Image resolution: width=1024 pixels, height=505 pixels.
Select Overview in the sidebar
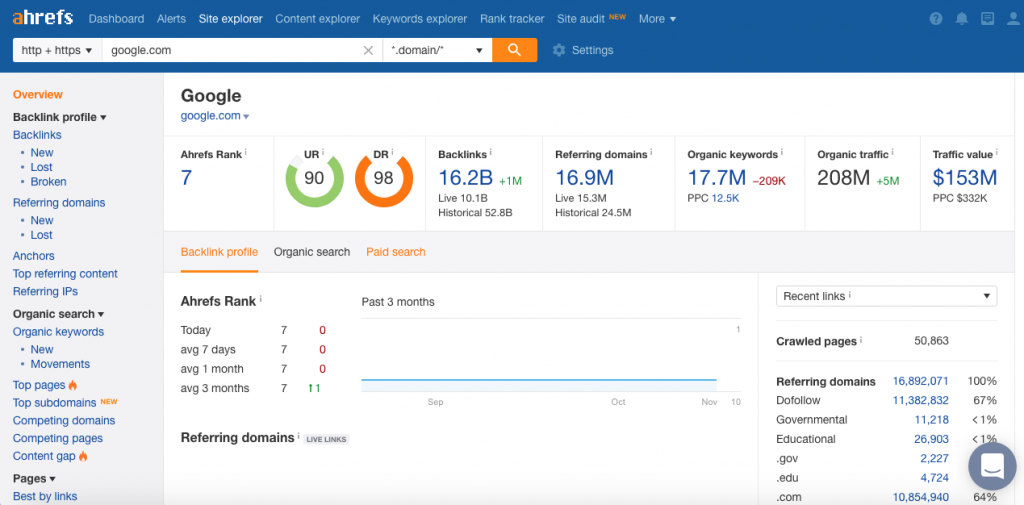38,95
